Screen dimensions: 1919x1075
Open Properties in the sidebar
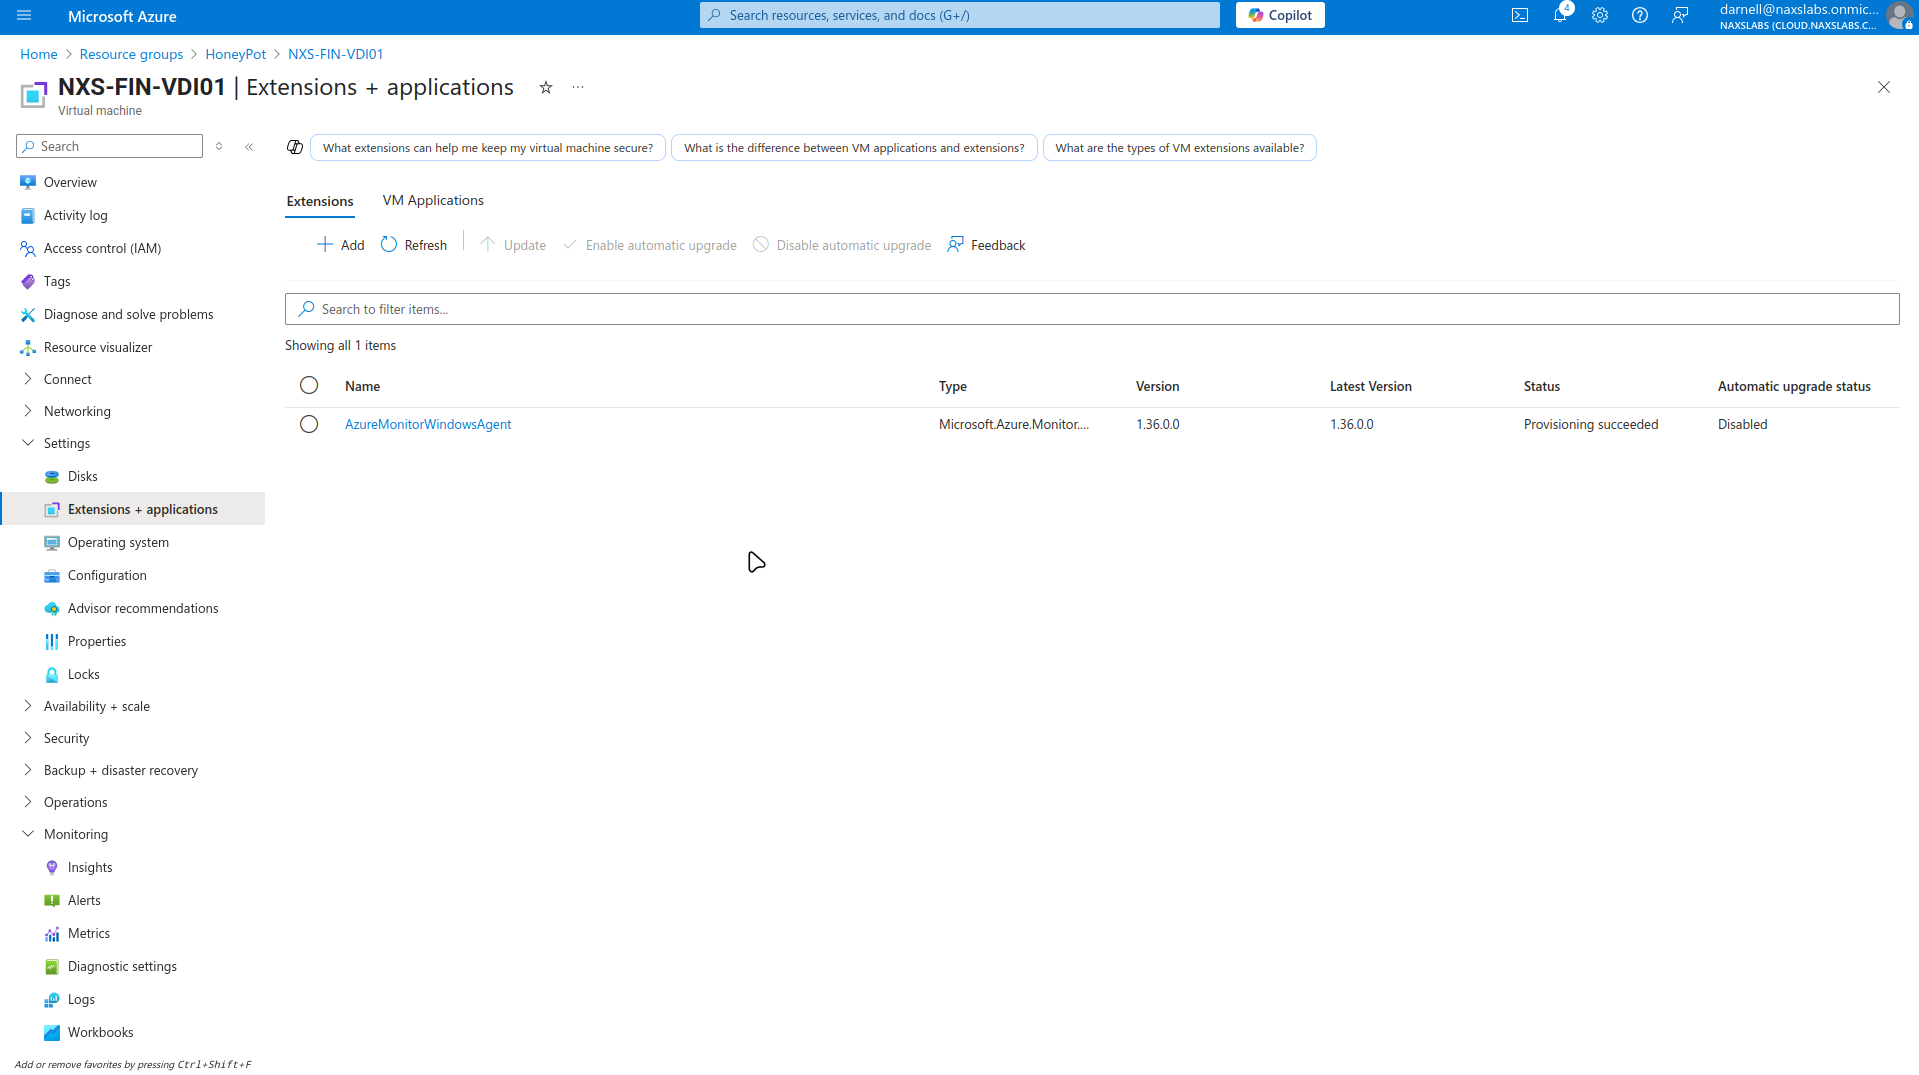pos(97,642)
